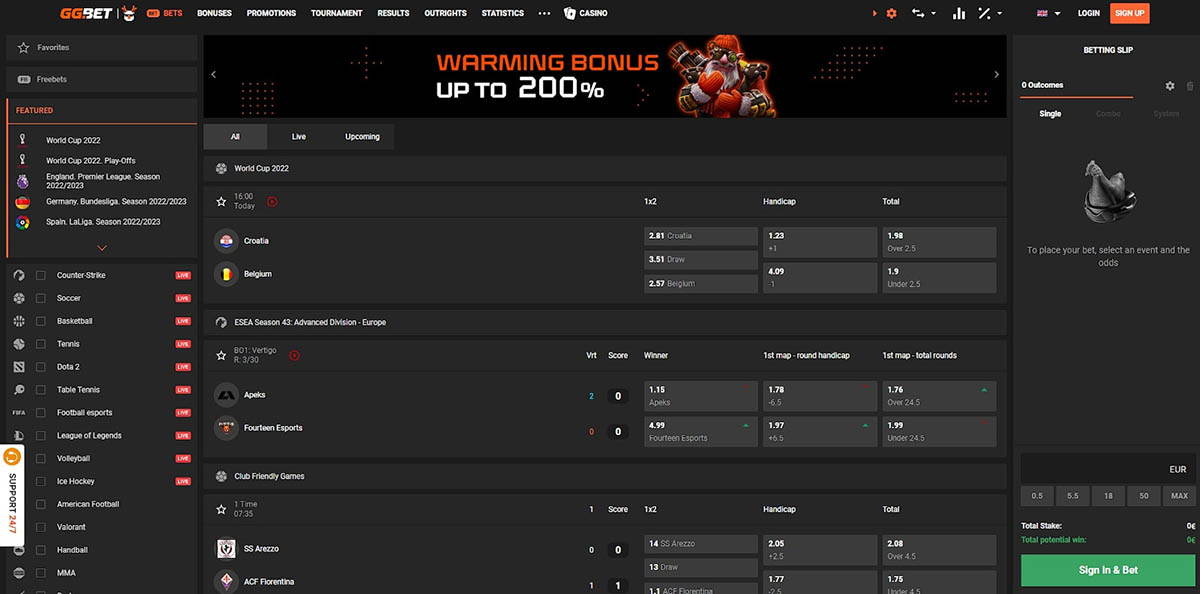Screen dimensions: 1200x594
Task: Favorite the SS Arezzo vs Fiorentina star
Action: click(221, 509)
